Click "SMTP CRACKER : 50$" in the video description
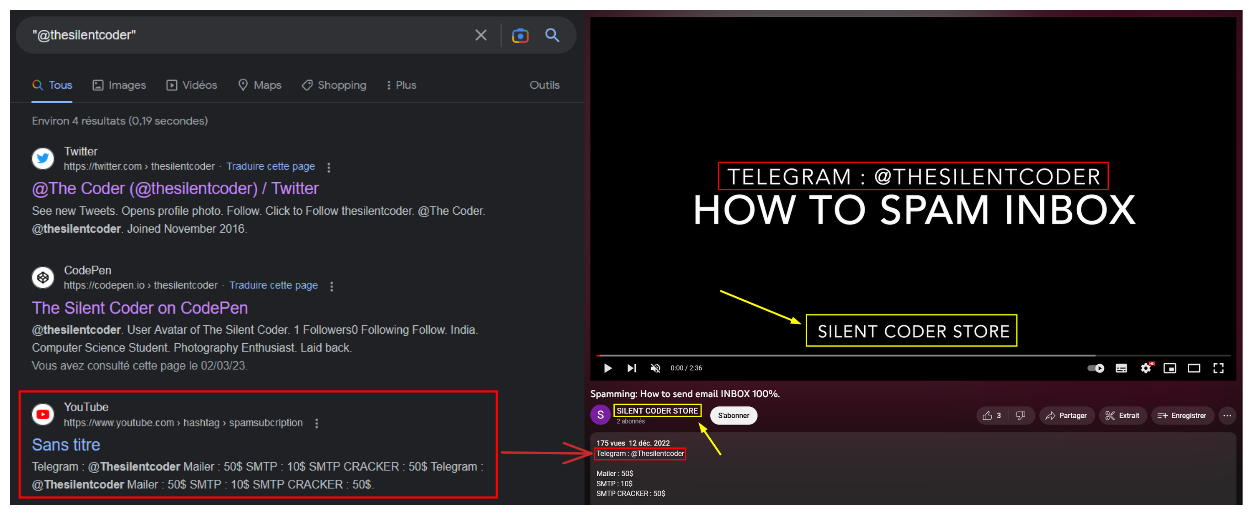 631,493
